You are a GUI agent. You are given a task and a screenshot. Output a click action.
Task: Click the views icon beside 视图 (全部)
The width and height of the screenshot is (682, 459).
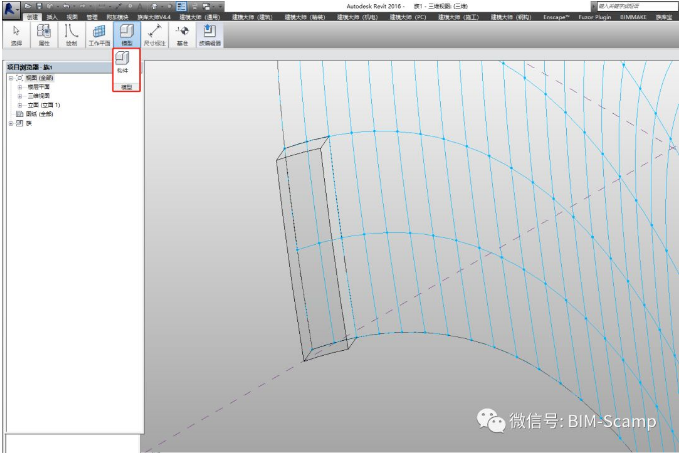pyautogui.click(x=20, y=78)
